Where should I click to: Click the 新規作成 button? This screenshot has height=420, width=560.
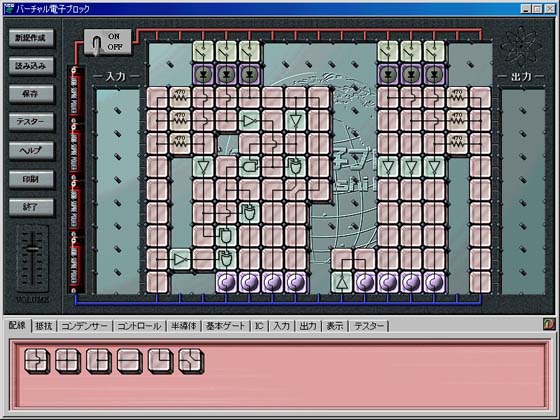click(x=31, y=38)
